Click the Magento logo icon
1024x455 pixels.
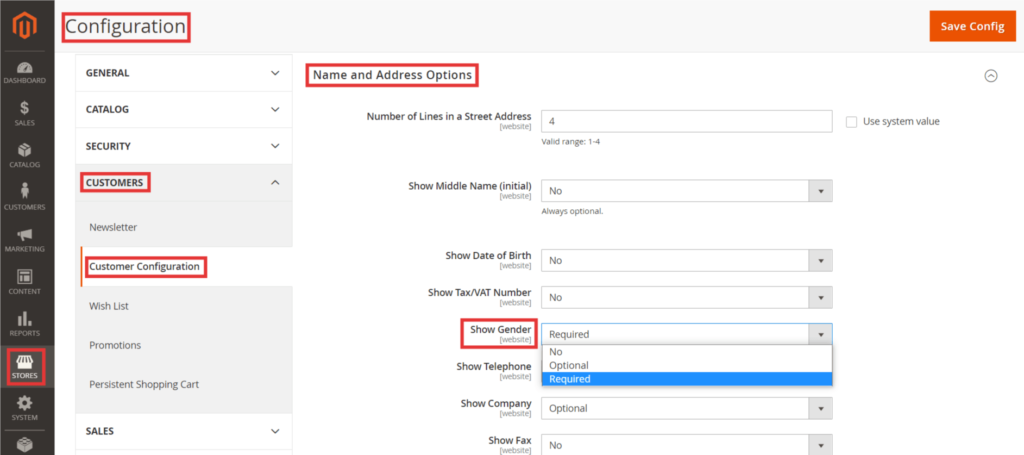click(x=25, y=26)
